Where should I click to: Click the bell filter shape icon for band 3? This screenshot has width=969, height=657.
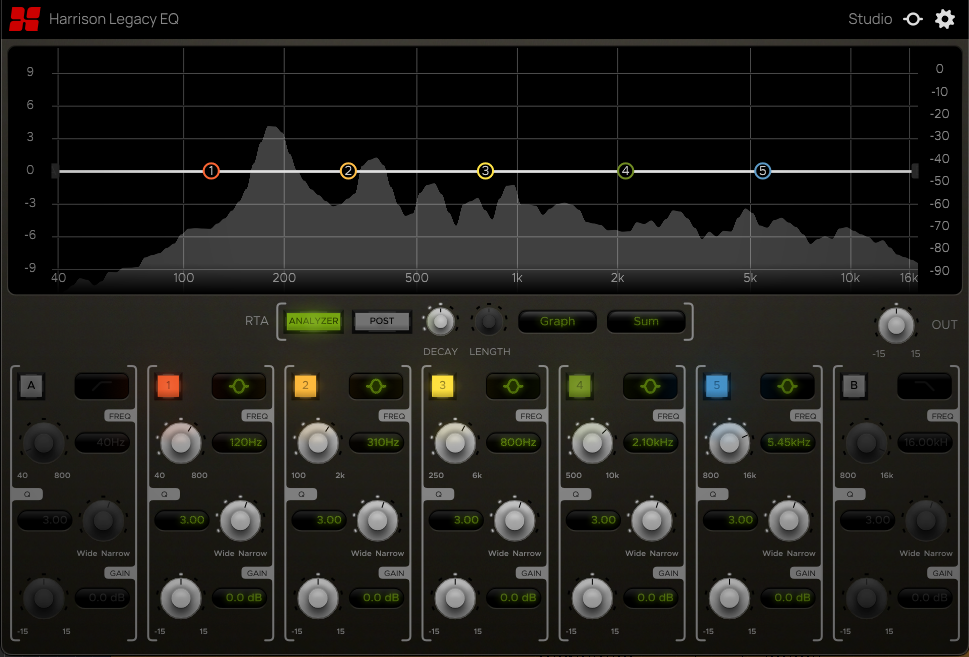[514, 386]
